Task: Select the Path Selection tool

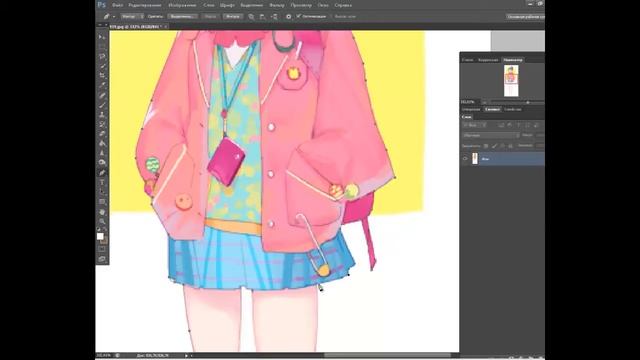Action: pyautogui.click(x=102, y=192)
